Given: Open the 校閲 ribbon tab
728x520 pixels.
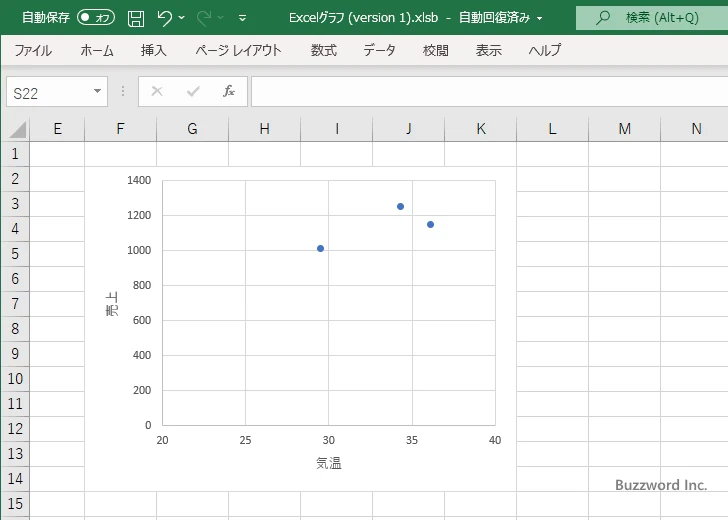Looking at the screenshot, I should pyautogui.click(x=436, y=50).
